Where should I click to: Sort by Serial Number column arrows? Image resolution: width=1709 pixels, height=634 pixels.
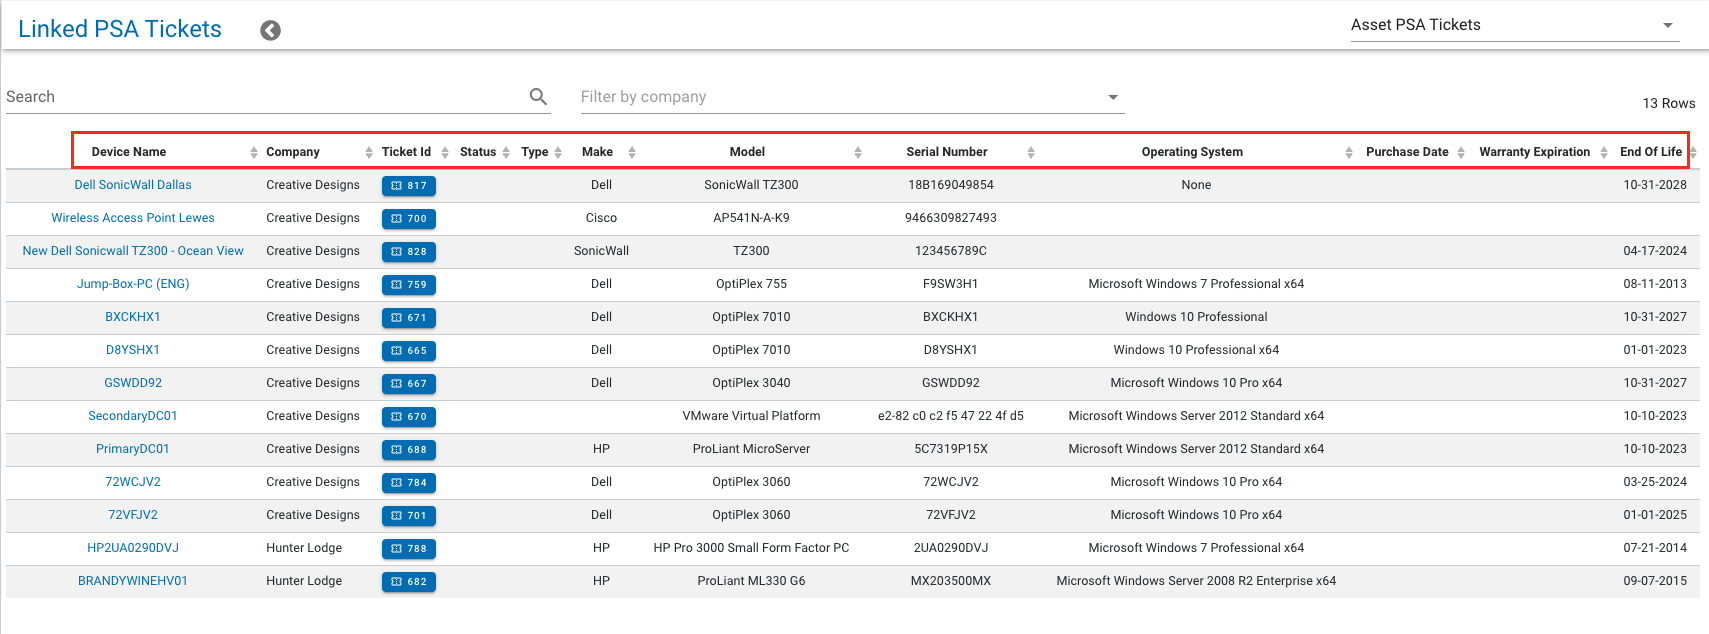1031,152
